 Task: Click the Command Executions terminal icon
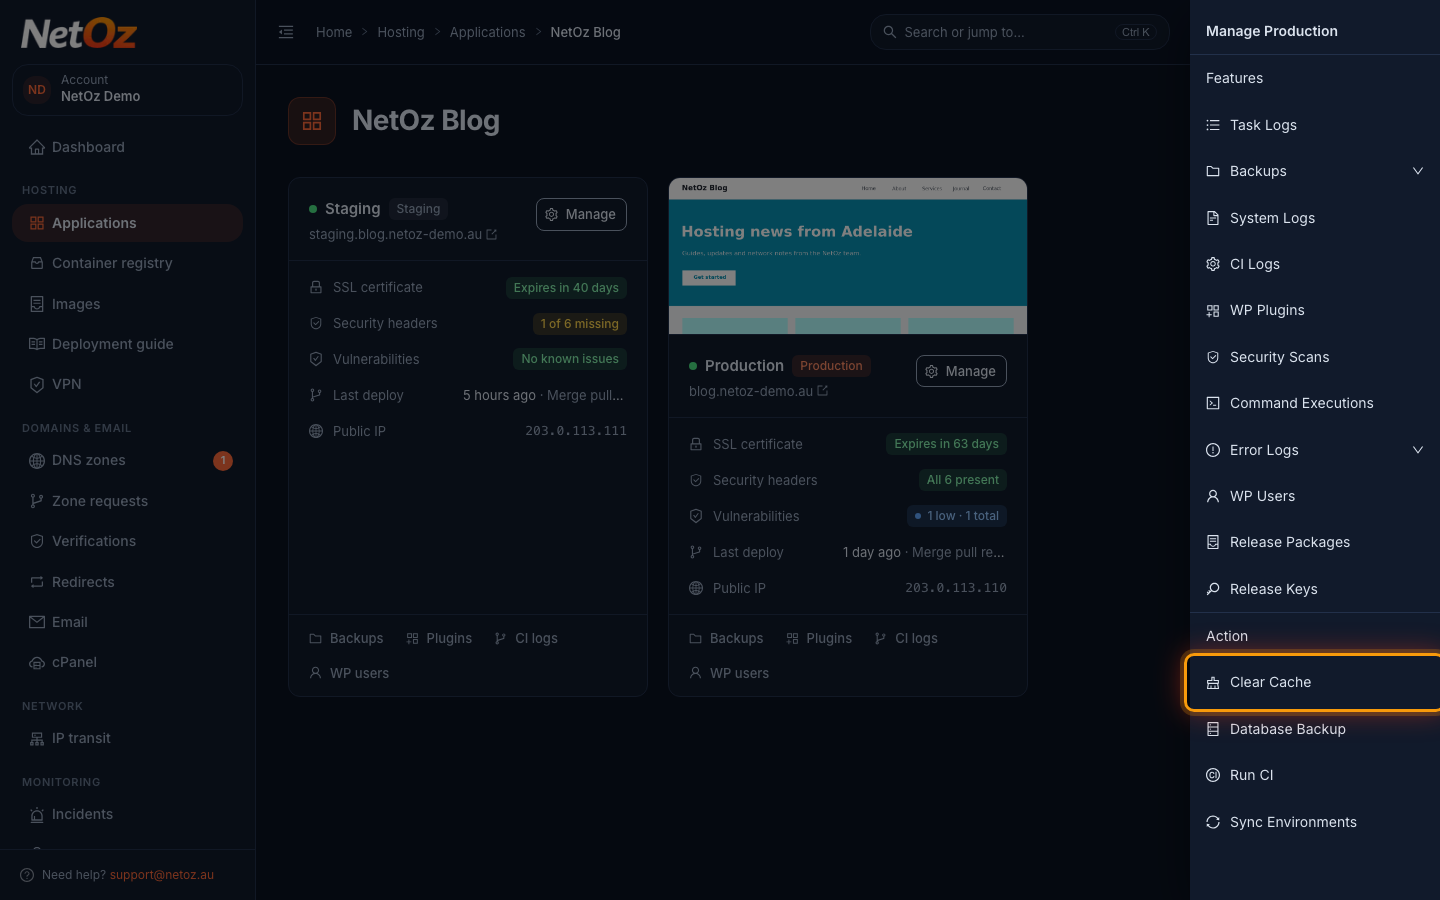pyautogui.click(x=1213, y=403)
